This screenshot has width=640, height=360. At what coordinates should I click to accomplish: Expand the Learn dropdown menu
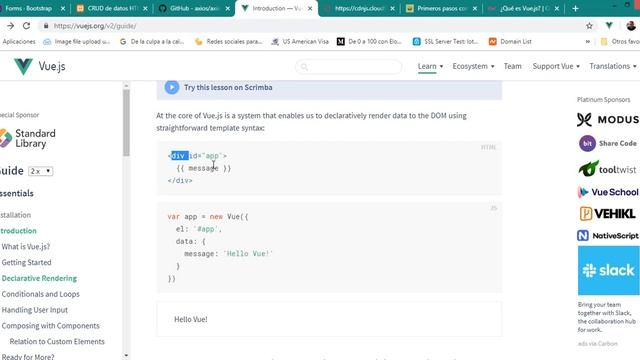coord(430,66)
